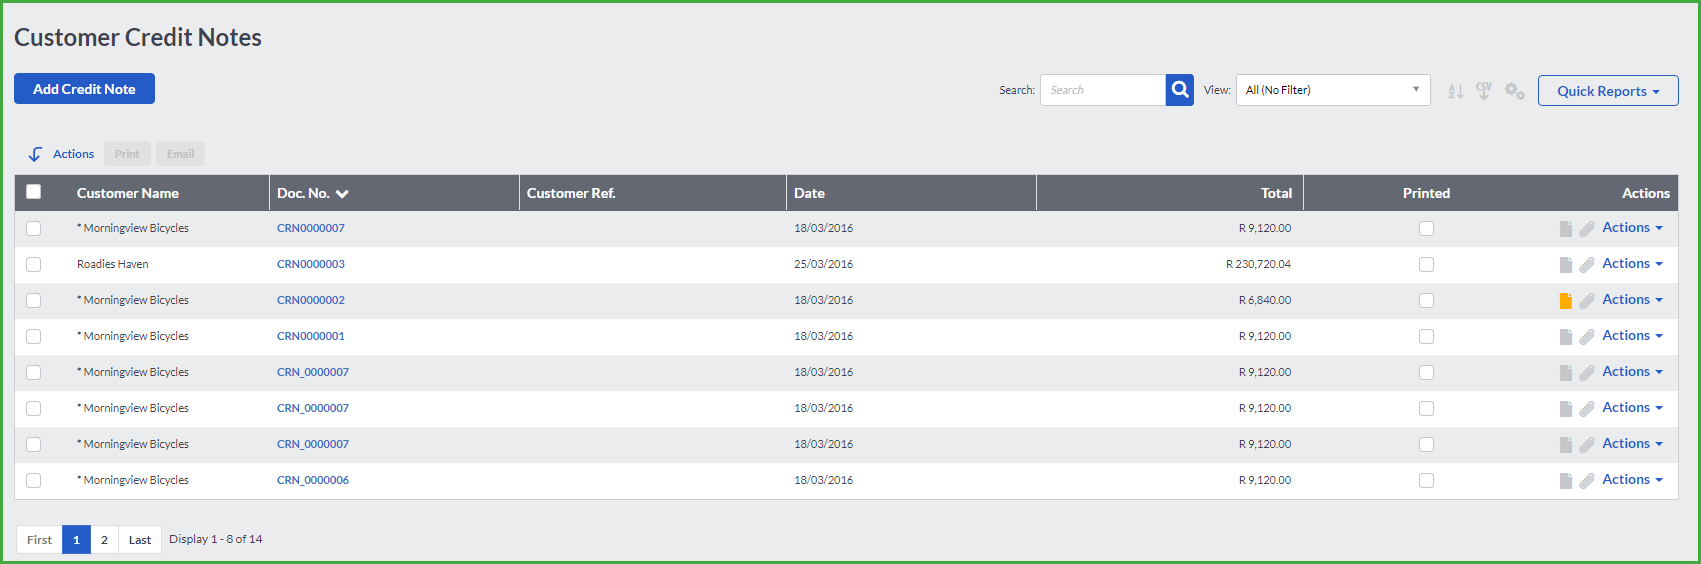
Task: Click the paperclip icon in the CRN_0000006 row
Action: 1587,481
